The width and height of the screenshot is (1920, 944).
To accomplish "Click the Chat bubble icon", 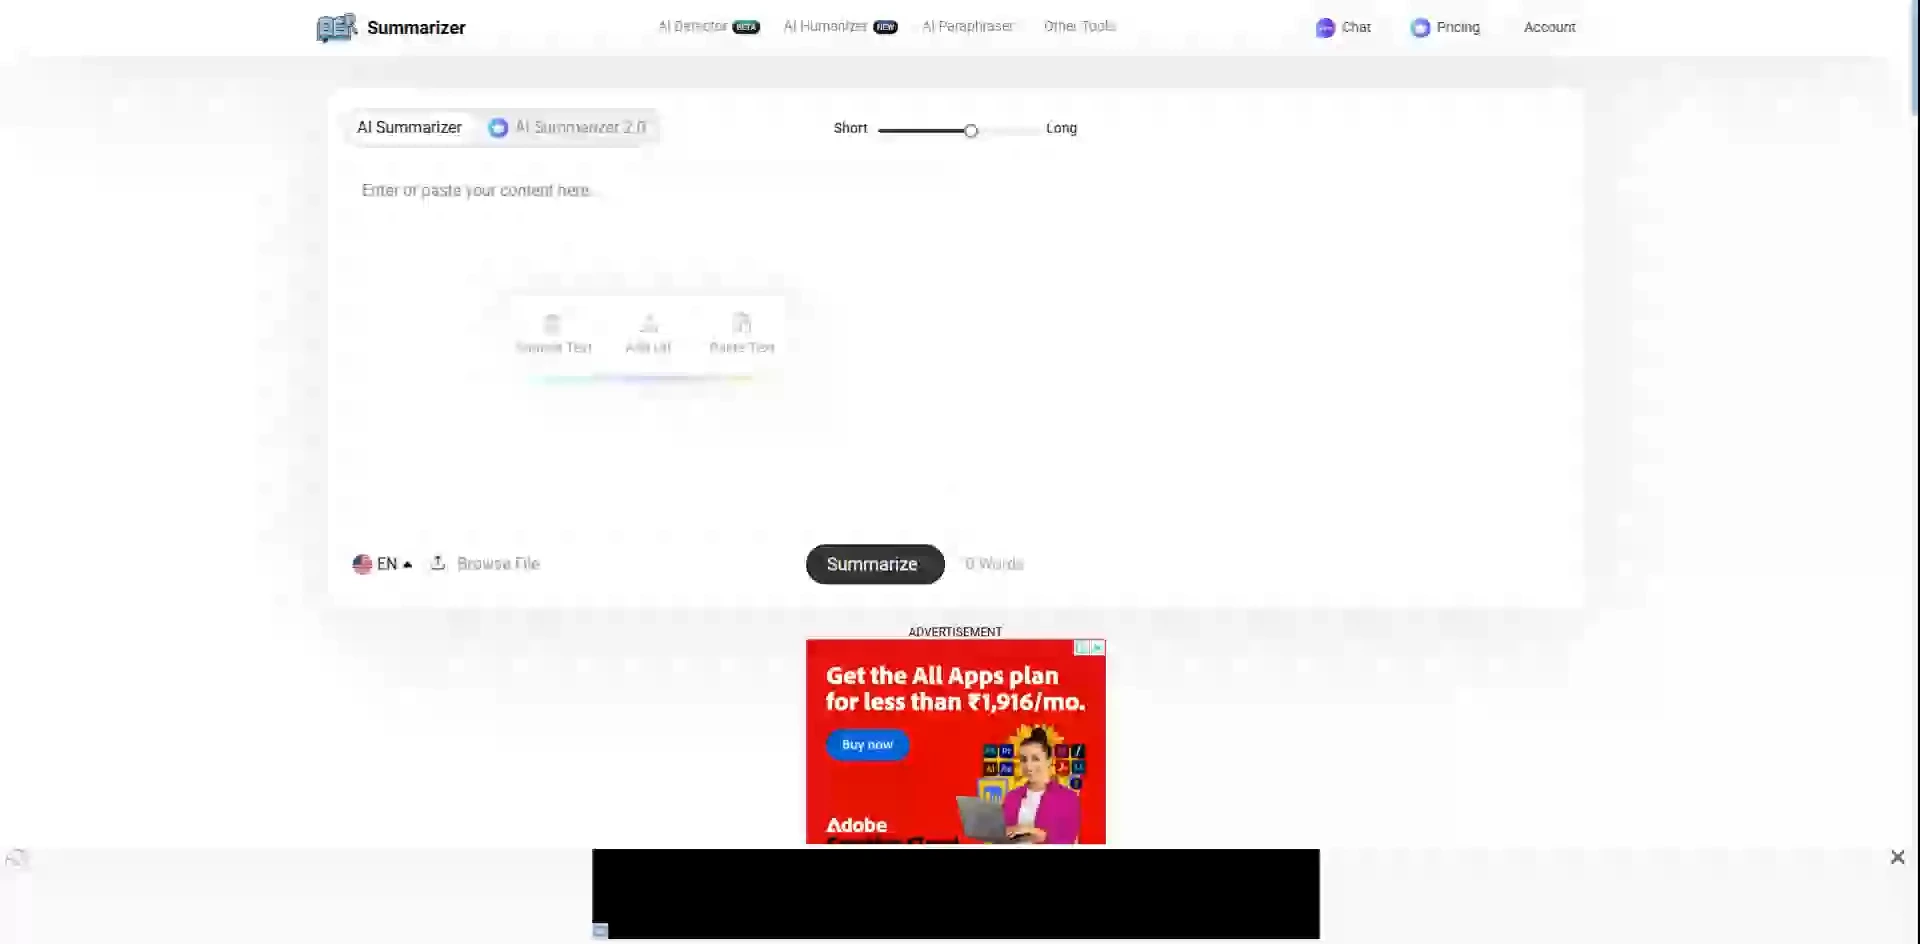I will (1325, 28).
